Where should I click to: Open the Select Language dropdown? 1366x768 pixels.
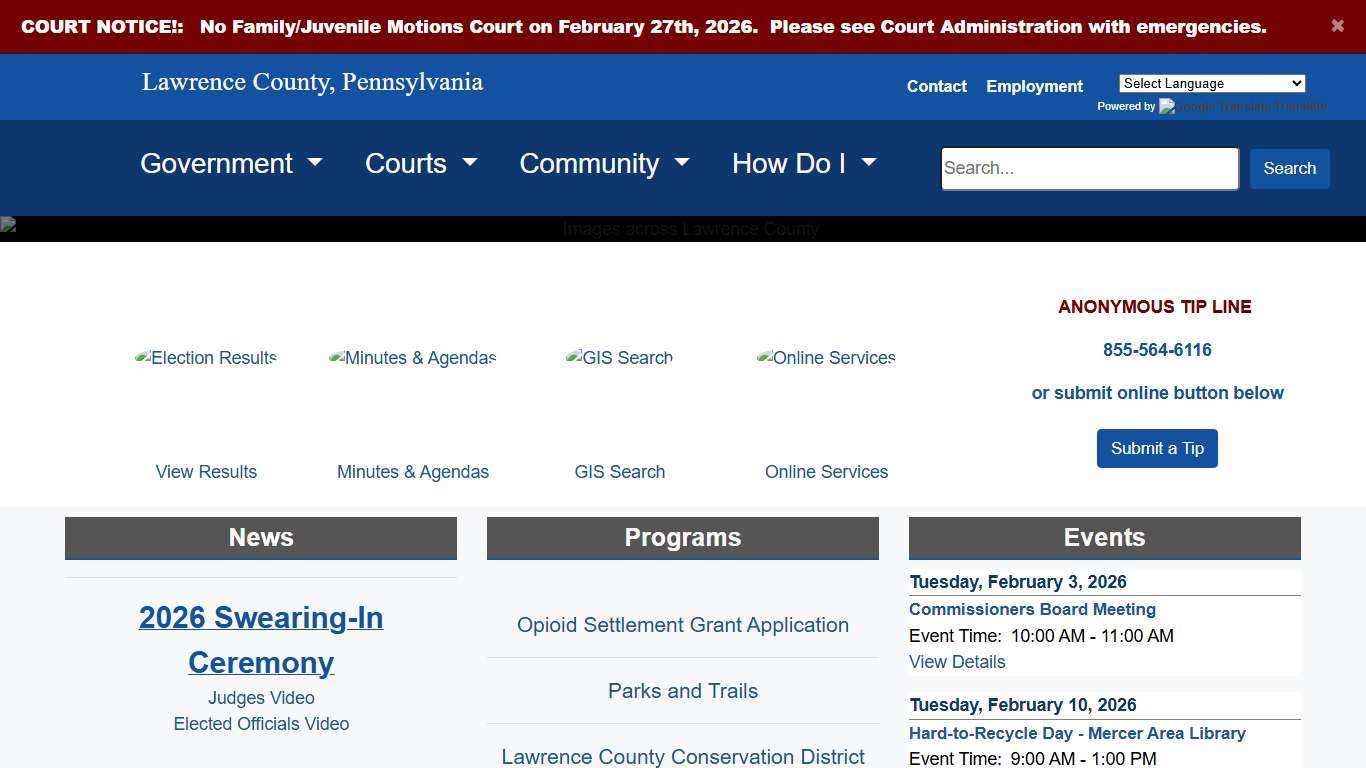pyautogui.click(x=1211, y=84)
